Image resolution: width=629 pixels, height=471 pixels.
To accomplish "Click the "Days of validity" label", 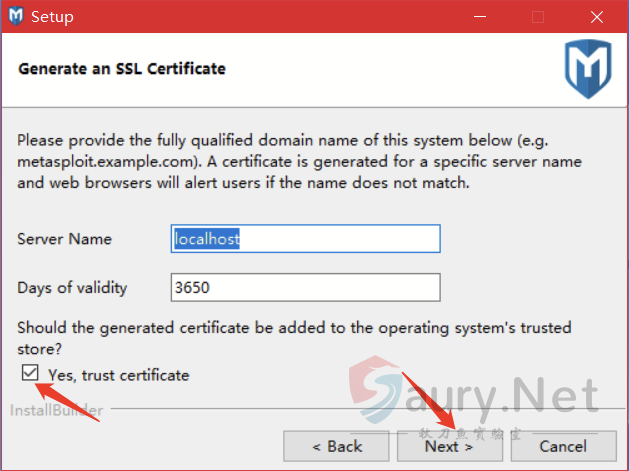I will (x=72, y=288).
